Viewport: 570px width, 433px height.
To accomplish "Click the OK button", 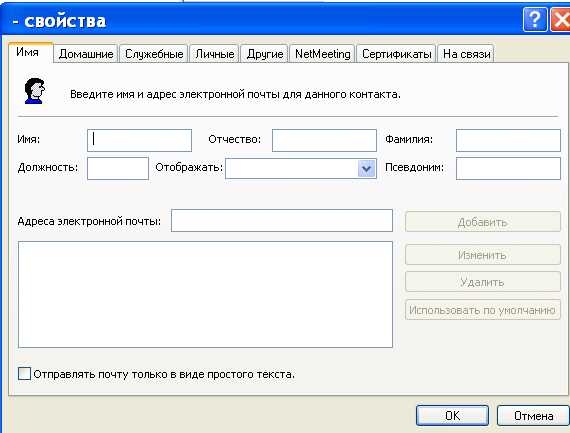I will tap(452, 416).
